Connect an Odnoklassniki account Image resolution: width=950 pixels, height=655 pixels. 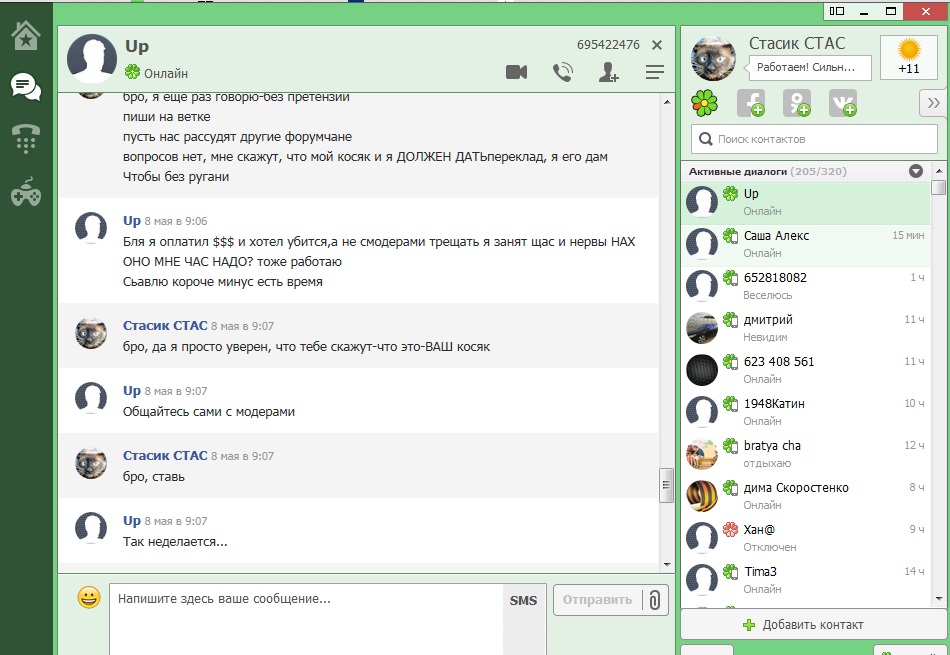tap(797, 103)
